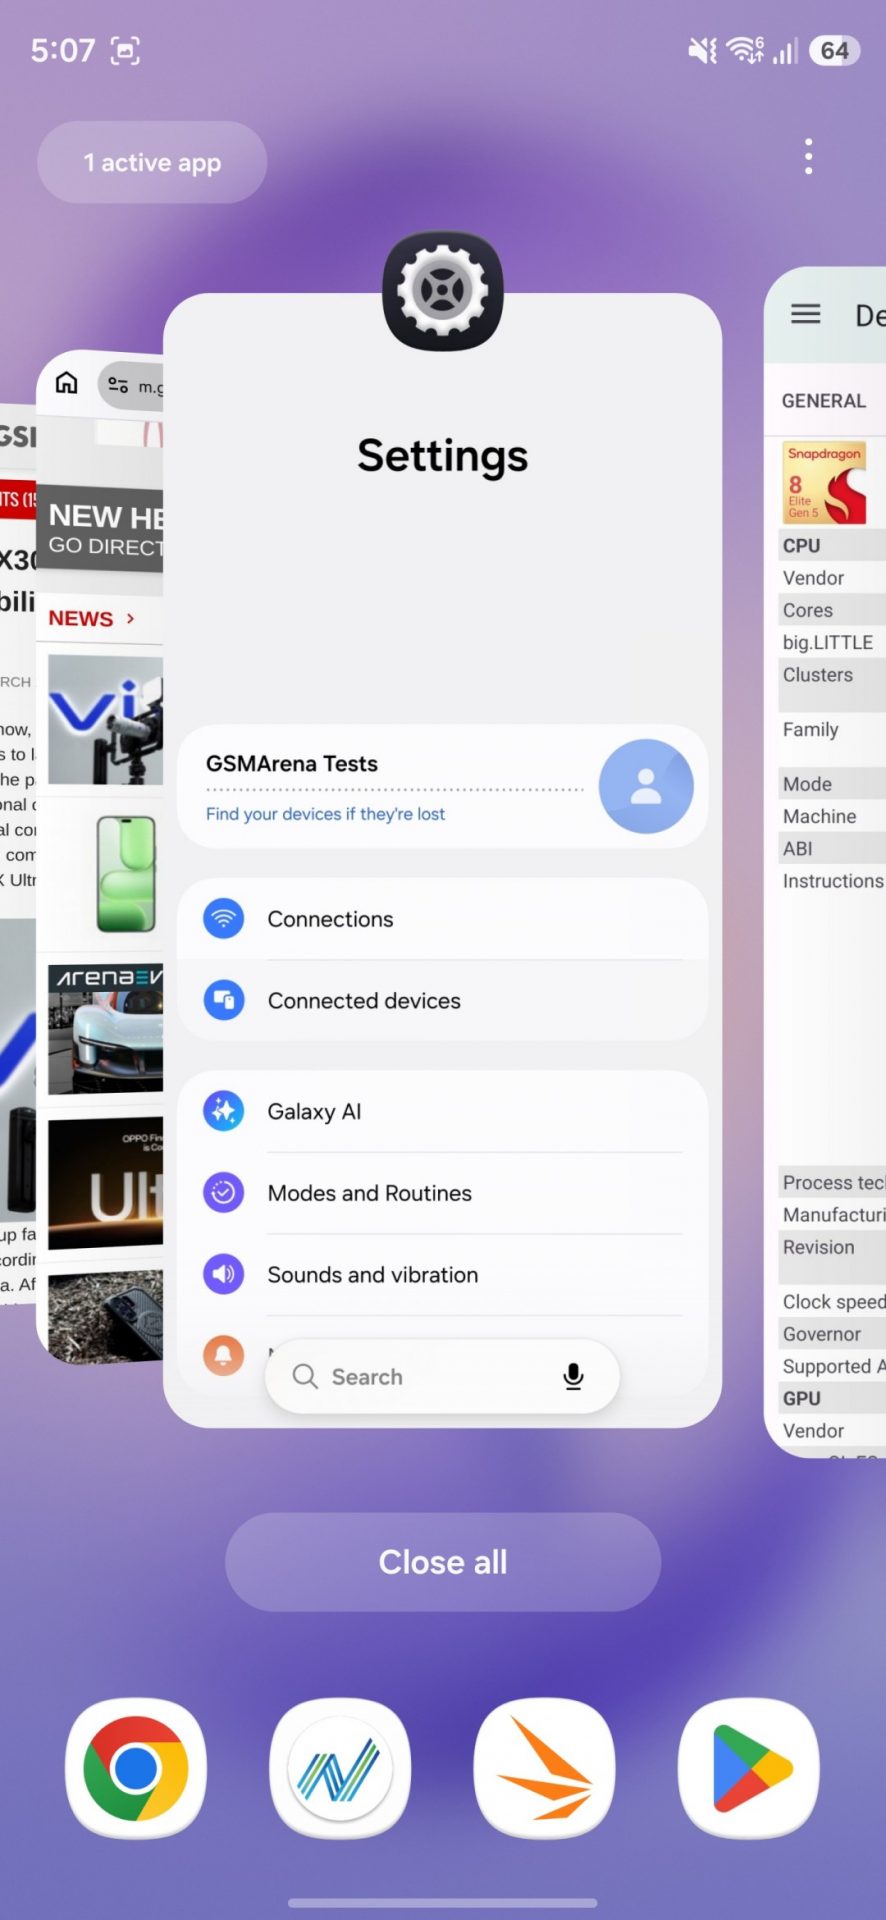Open Modes and Routines

pyautogui.click(x=369, y=1193)
